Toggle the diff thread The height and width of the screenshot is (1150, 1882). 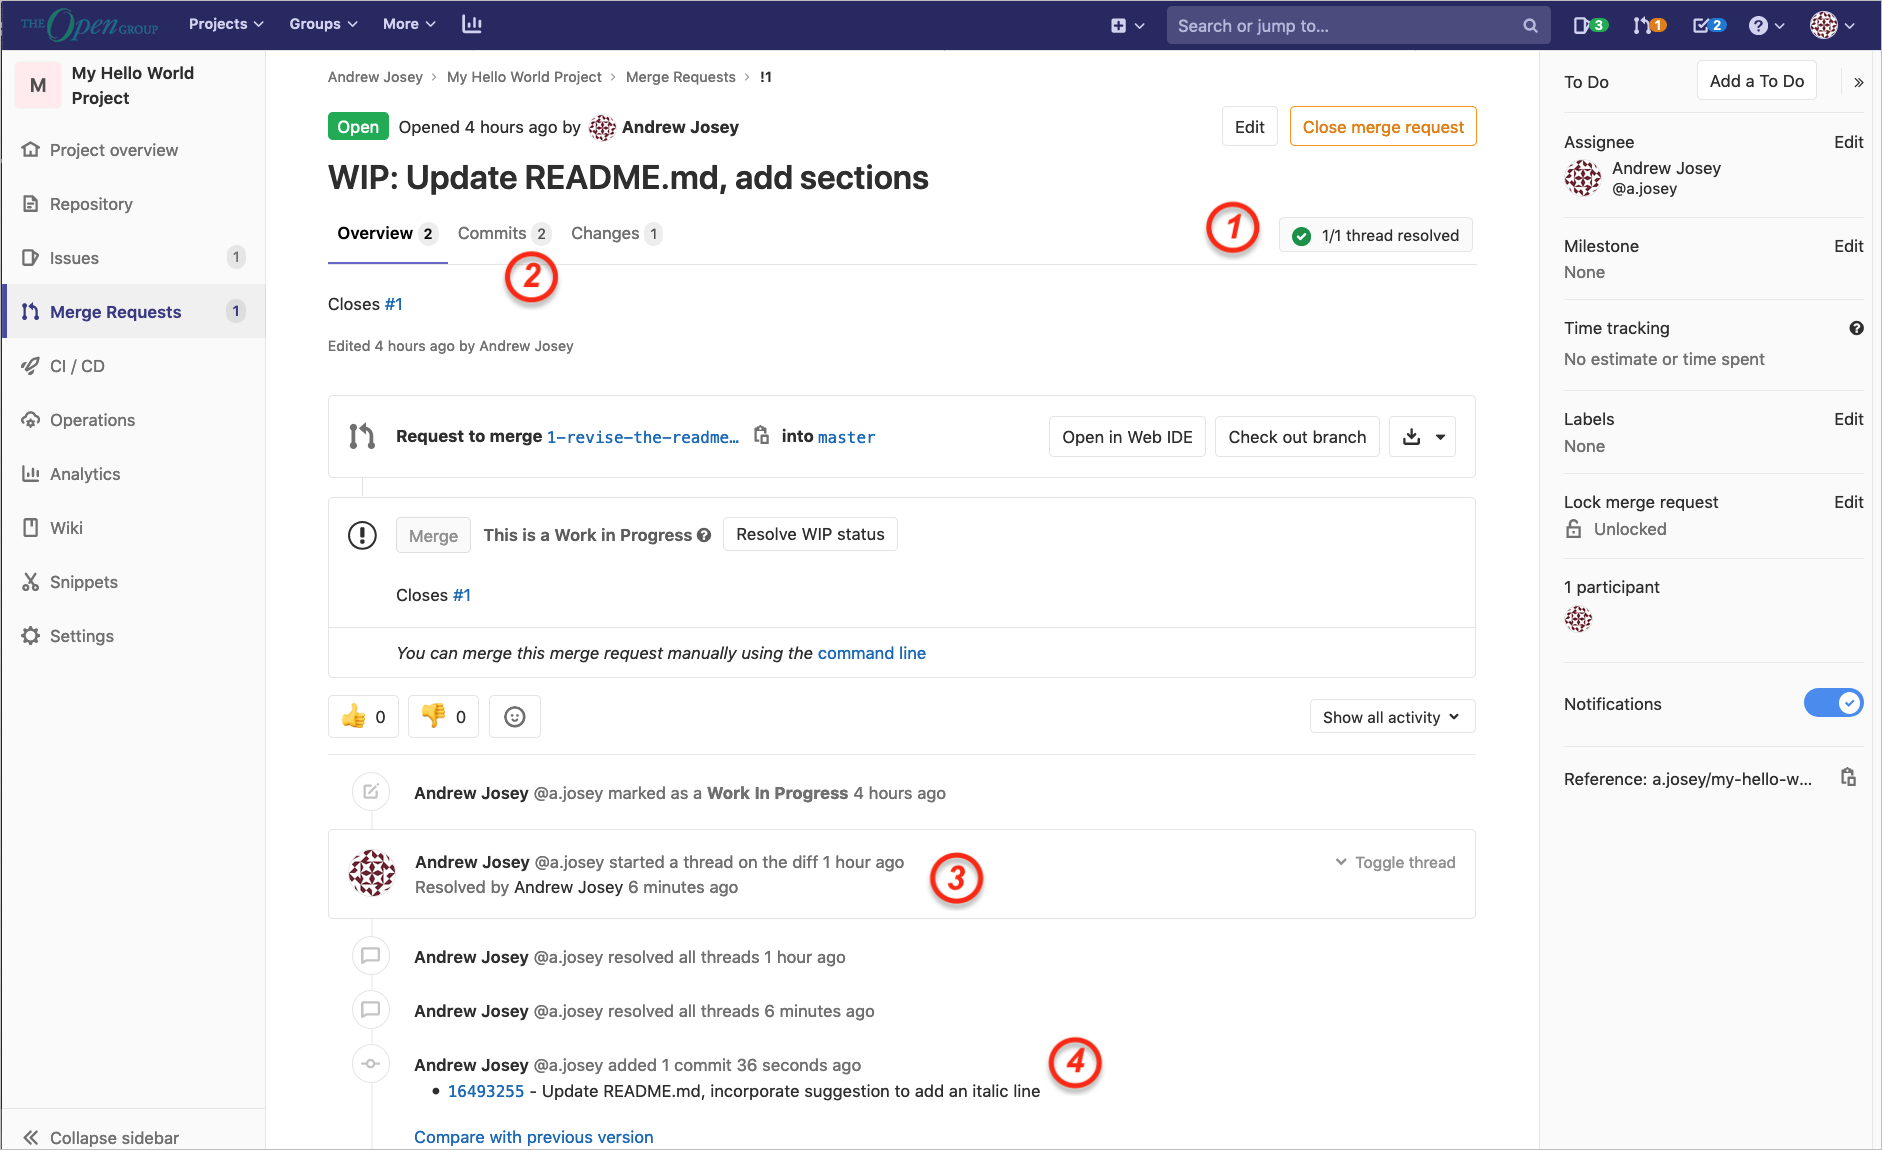click(1396, 862)
